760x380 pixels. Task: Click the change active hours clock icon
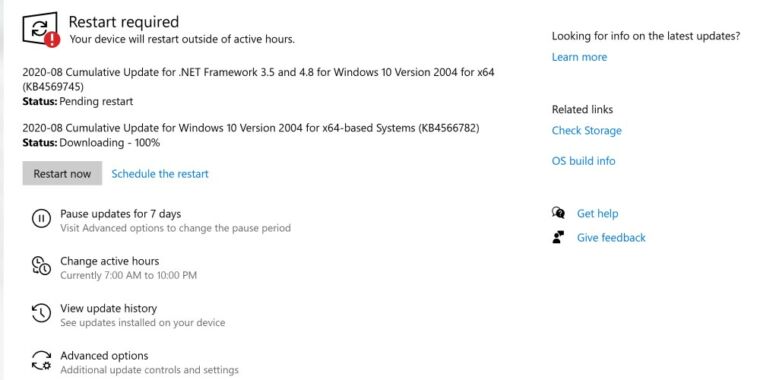[x=41, y=266]
